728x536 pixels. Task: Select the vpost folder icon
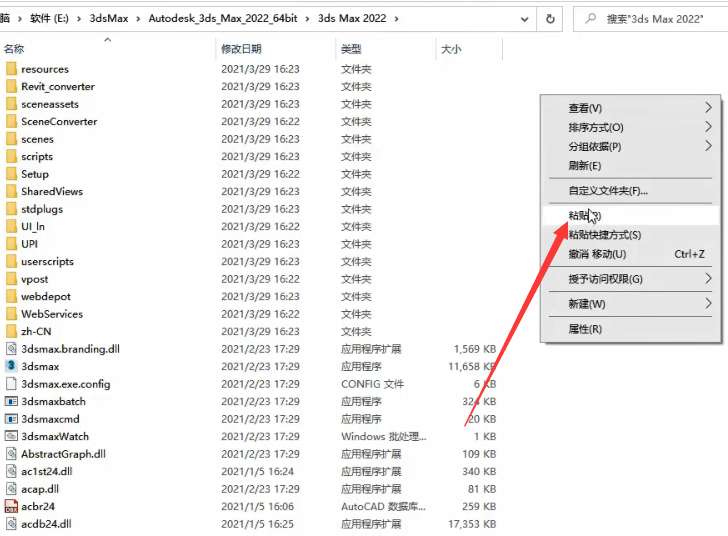tap(12, 279)
